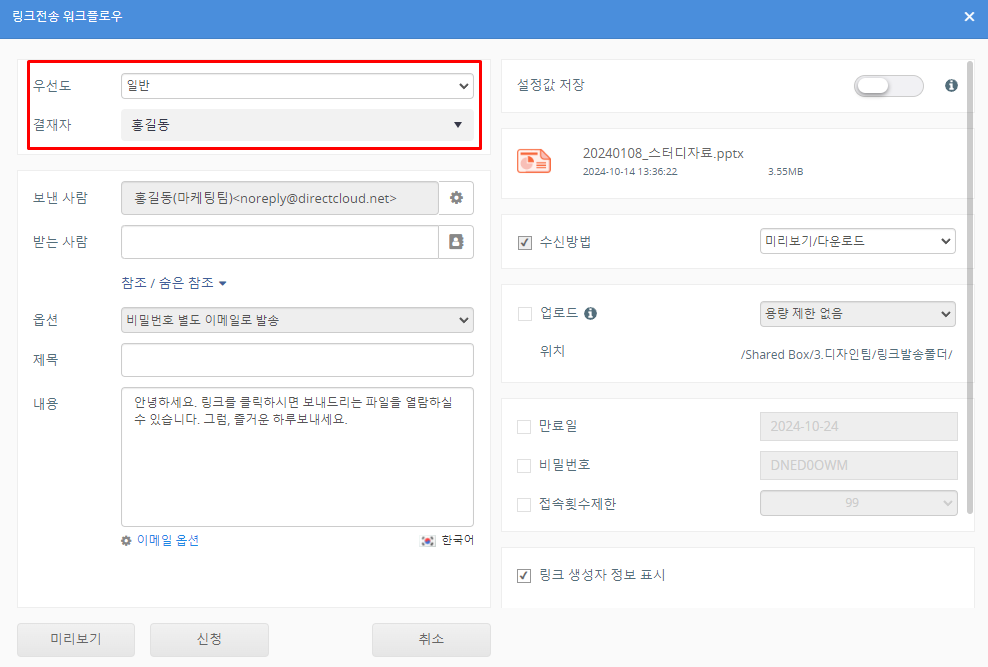Open the 미리보기/다운로드 dropdown

857,241
